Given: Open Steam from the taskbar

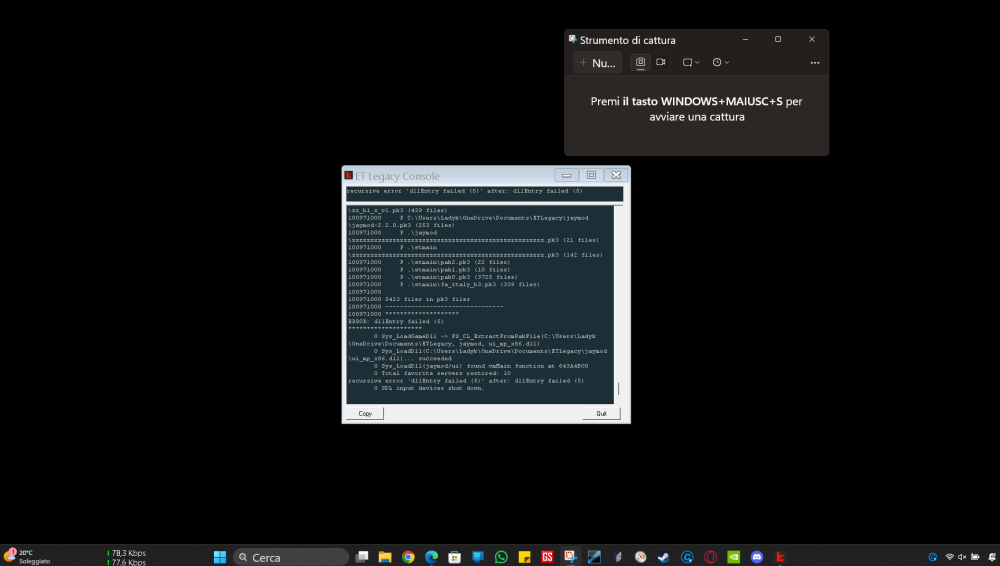Looking at the screenshot, I should point(664,557).
